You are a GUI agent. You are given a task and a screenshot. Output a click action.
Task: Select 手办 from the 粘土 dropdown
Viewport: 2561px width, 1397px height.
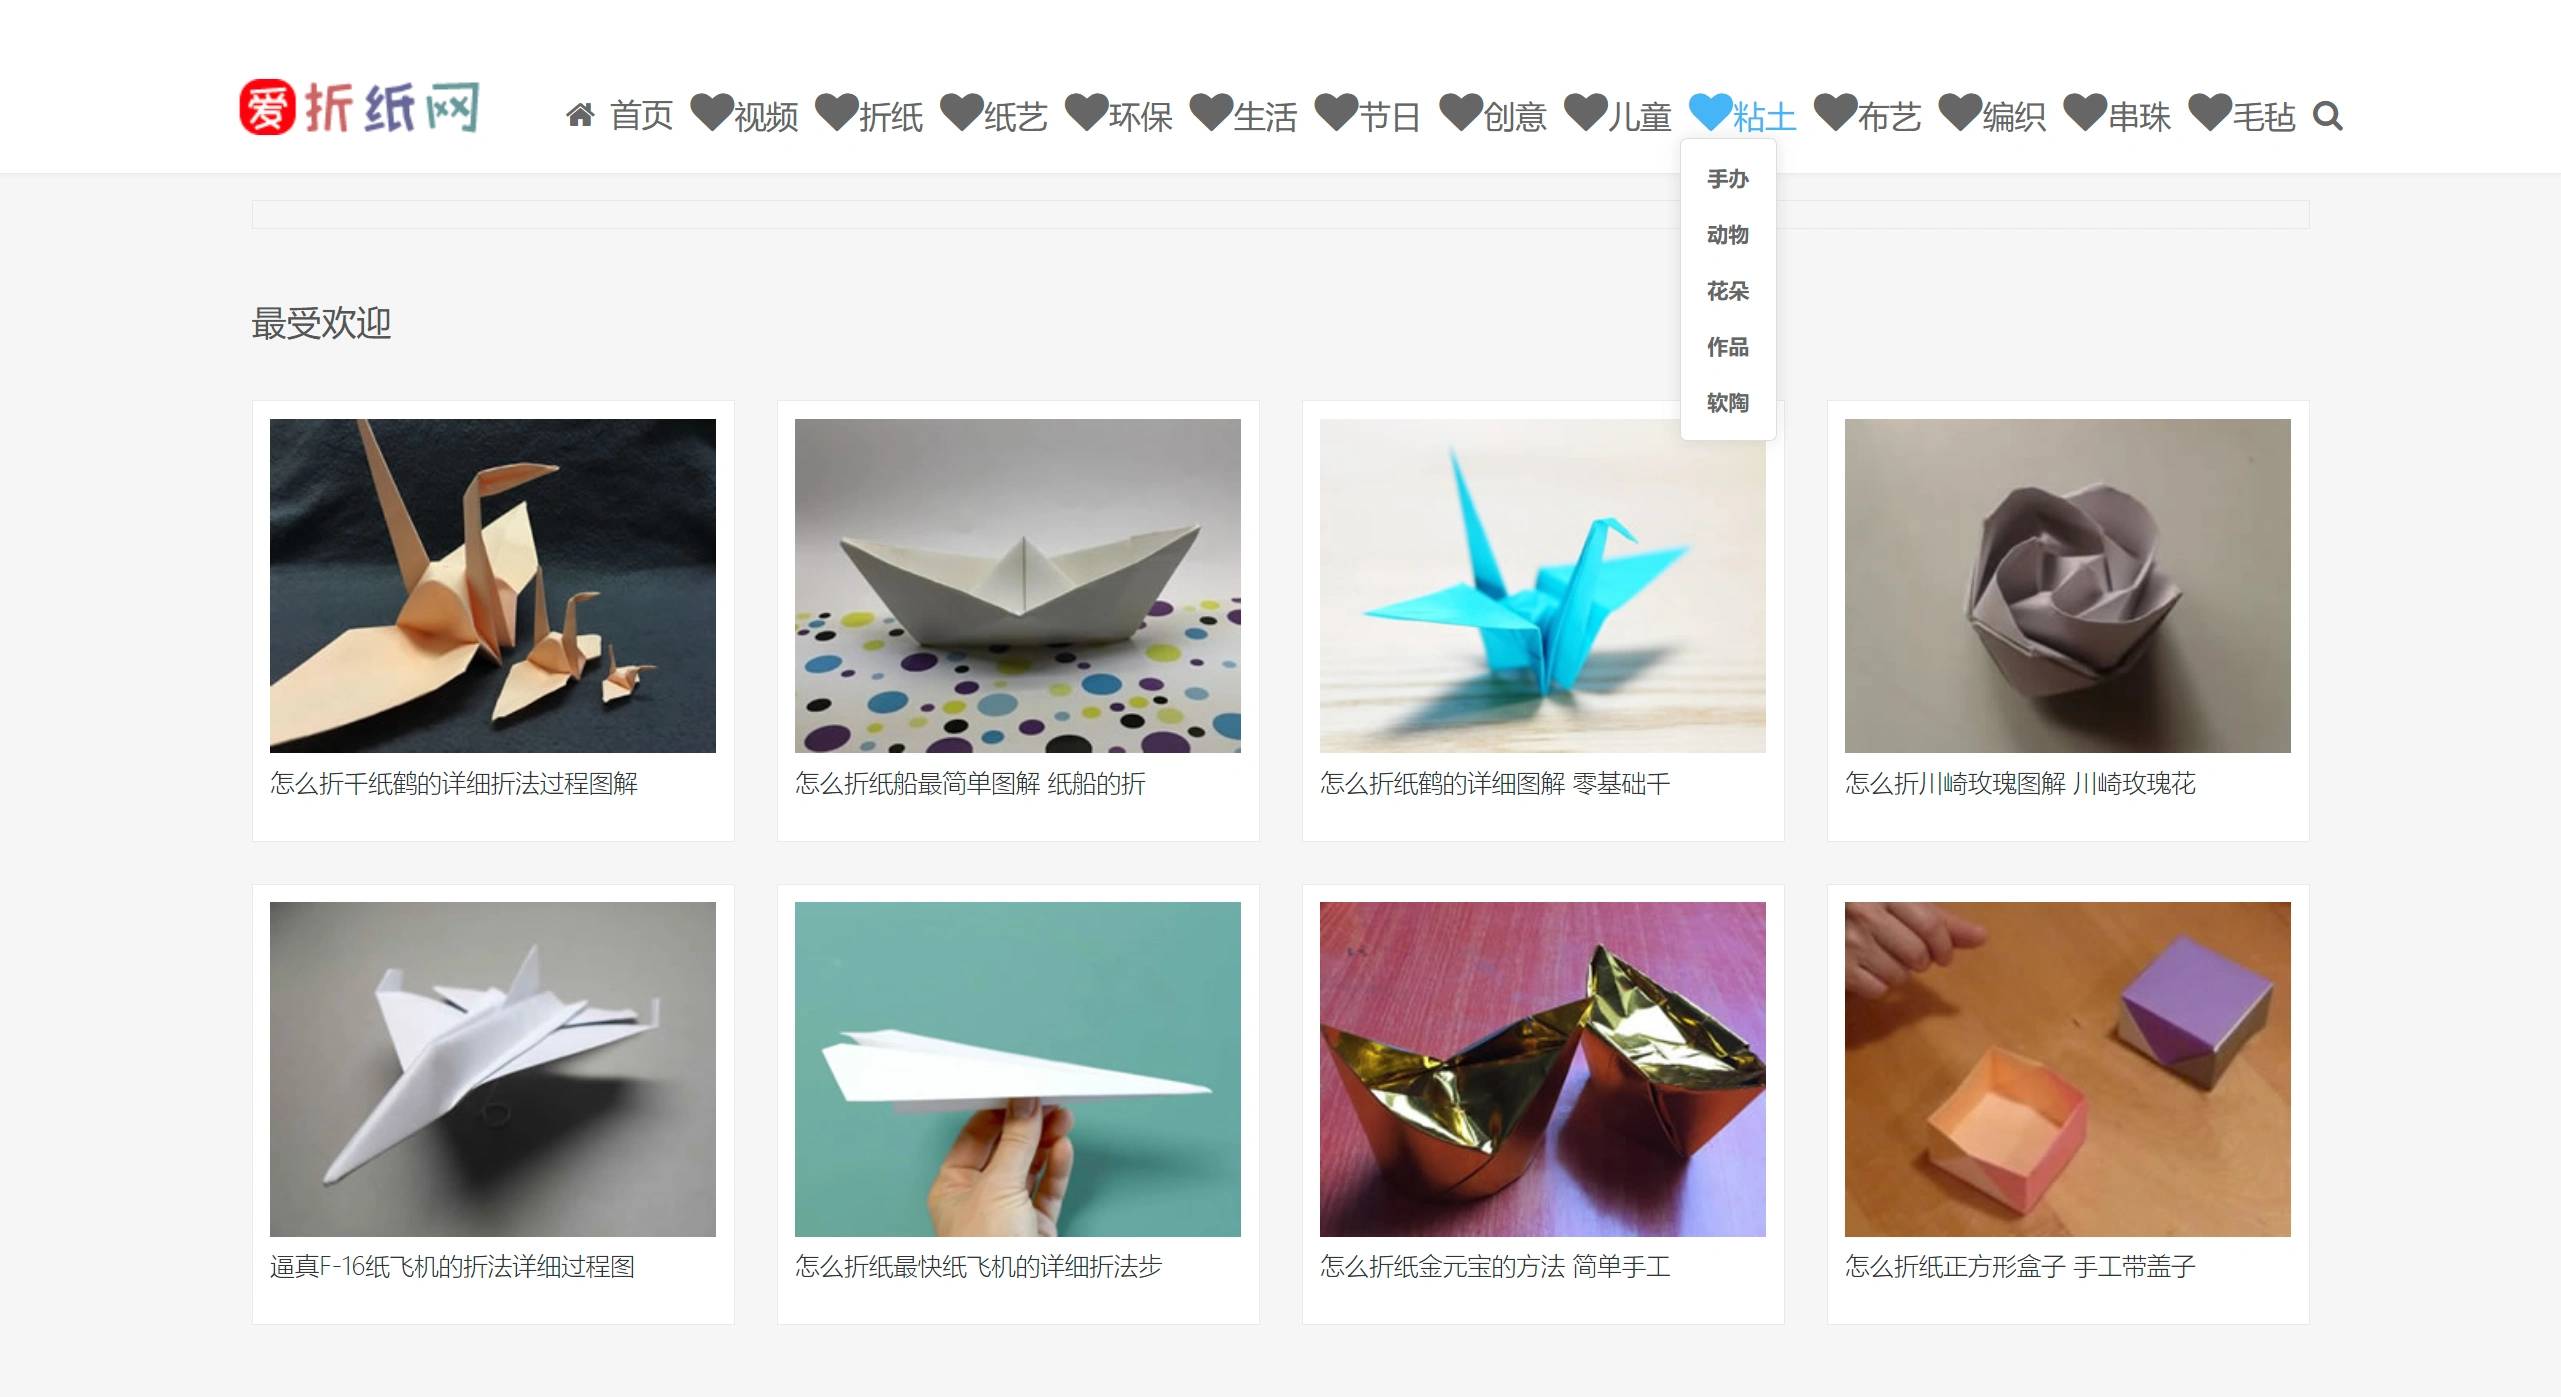[x=1728, y=179]
